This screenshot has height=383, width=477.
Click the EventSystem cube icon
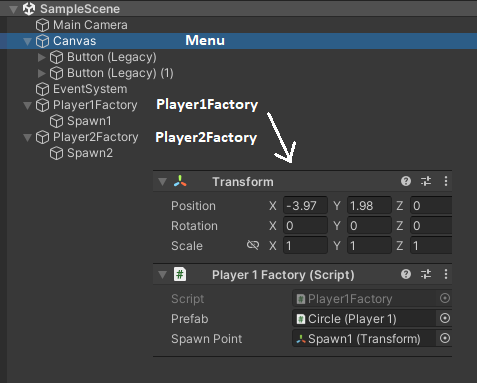[42, 89]
